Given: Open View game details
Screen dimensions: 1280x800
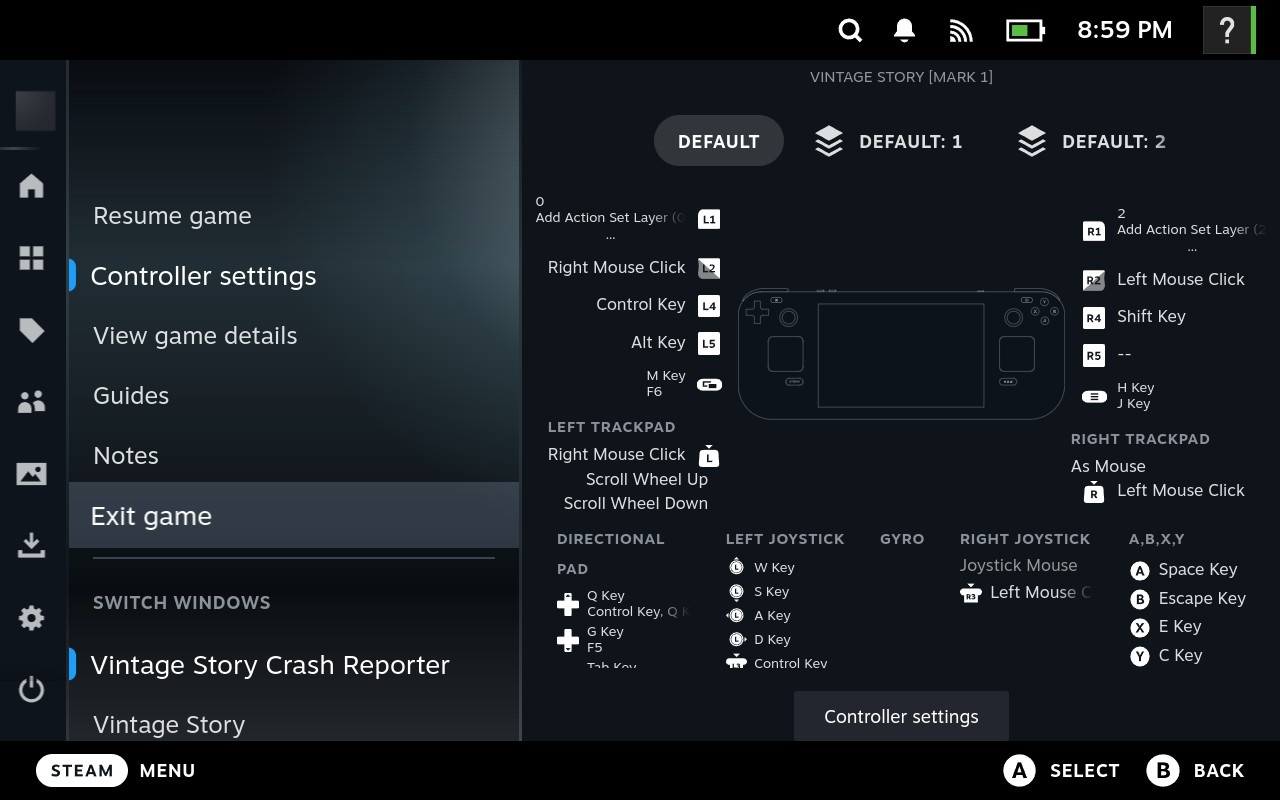Looking at the screenshot, I should click(195, 336).
